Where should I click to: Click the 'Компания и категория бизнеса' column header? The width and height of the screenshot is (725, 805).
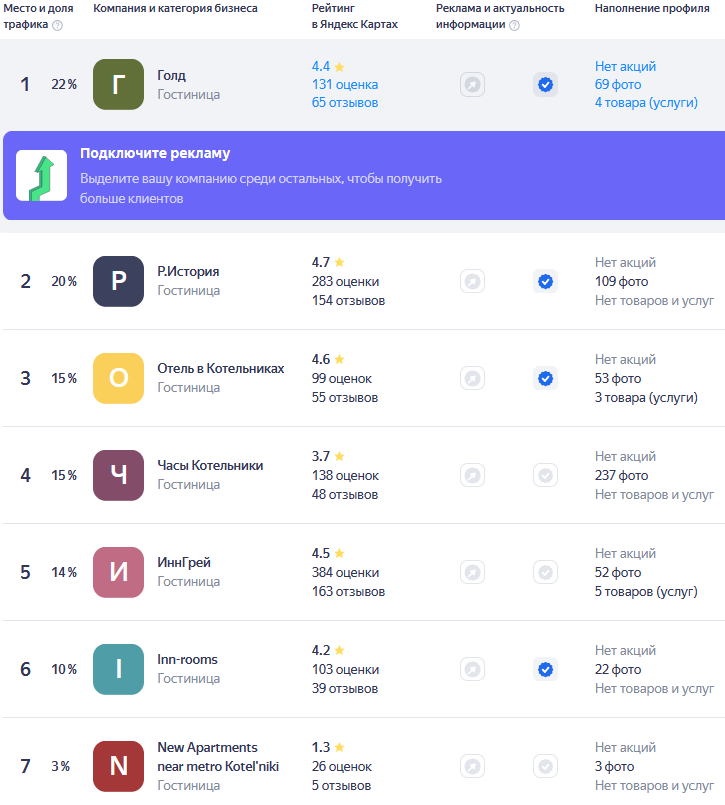tap(175, 9)
